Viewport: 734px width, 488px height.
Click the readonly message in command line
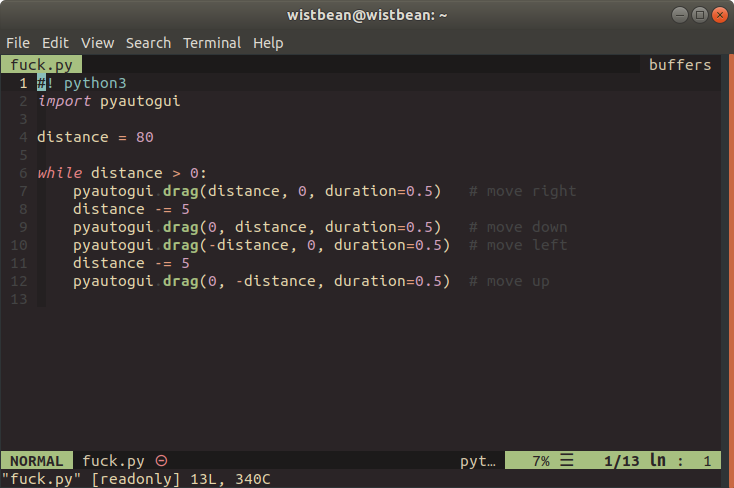136,479
